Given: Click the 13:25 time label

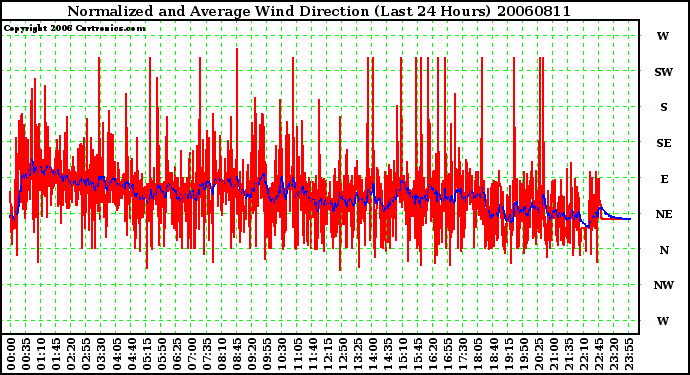Looking at the screenshot, I should [x=357, y=354].
